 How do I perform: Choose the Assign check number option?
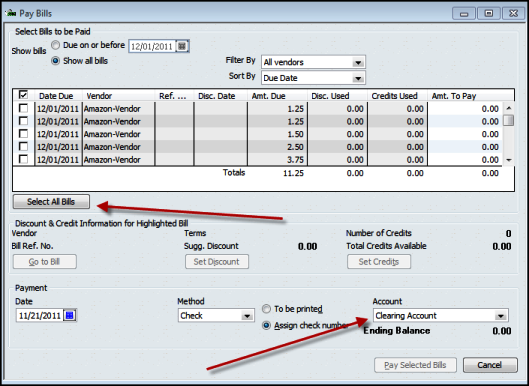pyautogui.click(x=267, y=325)
